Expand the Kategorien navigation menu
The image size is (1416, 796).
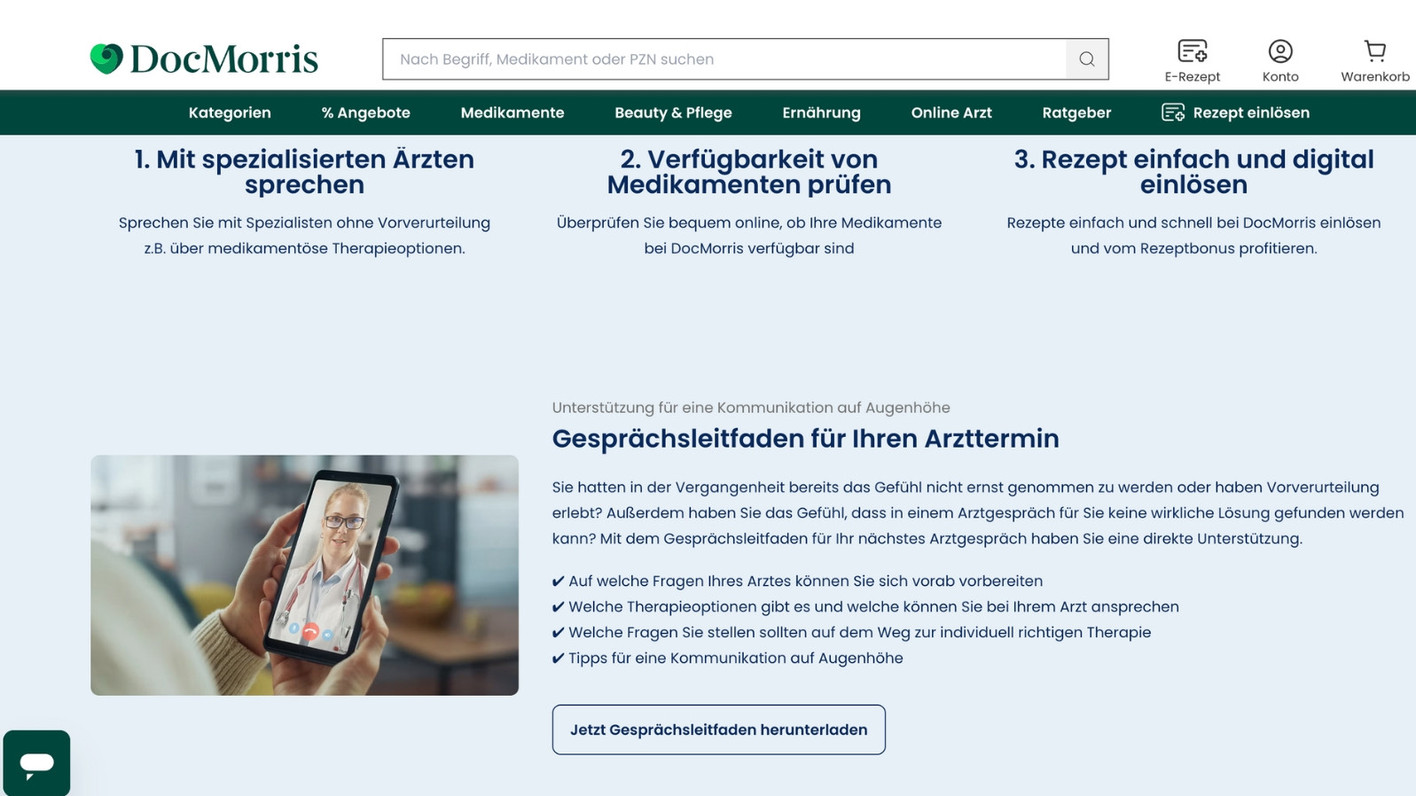[229, 112]
